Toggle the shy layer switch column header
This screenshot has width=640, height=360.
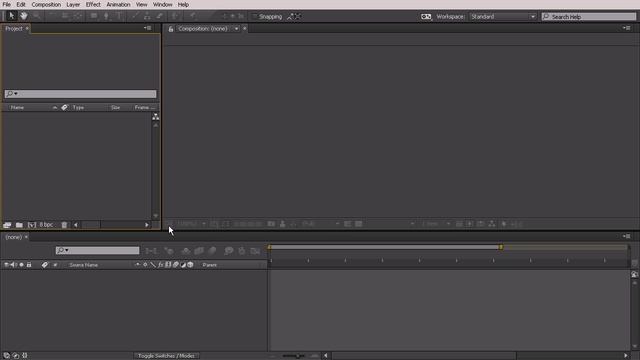click(138, 265)
